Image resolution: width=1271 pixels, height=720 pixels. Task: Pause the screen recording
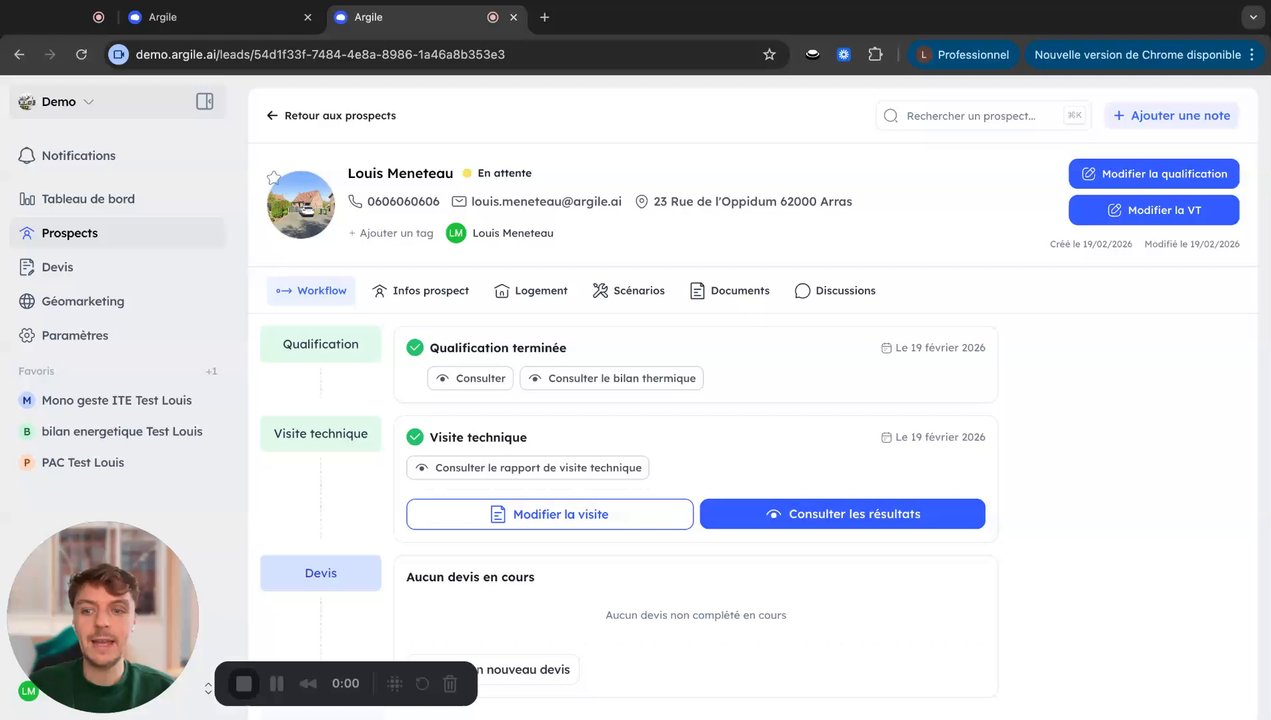tap(277, 684)
